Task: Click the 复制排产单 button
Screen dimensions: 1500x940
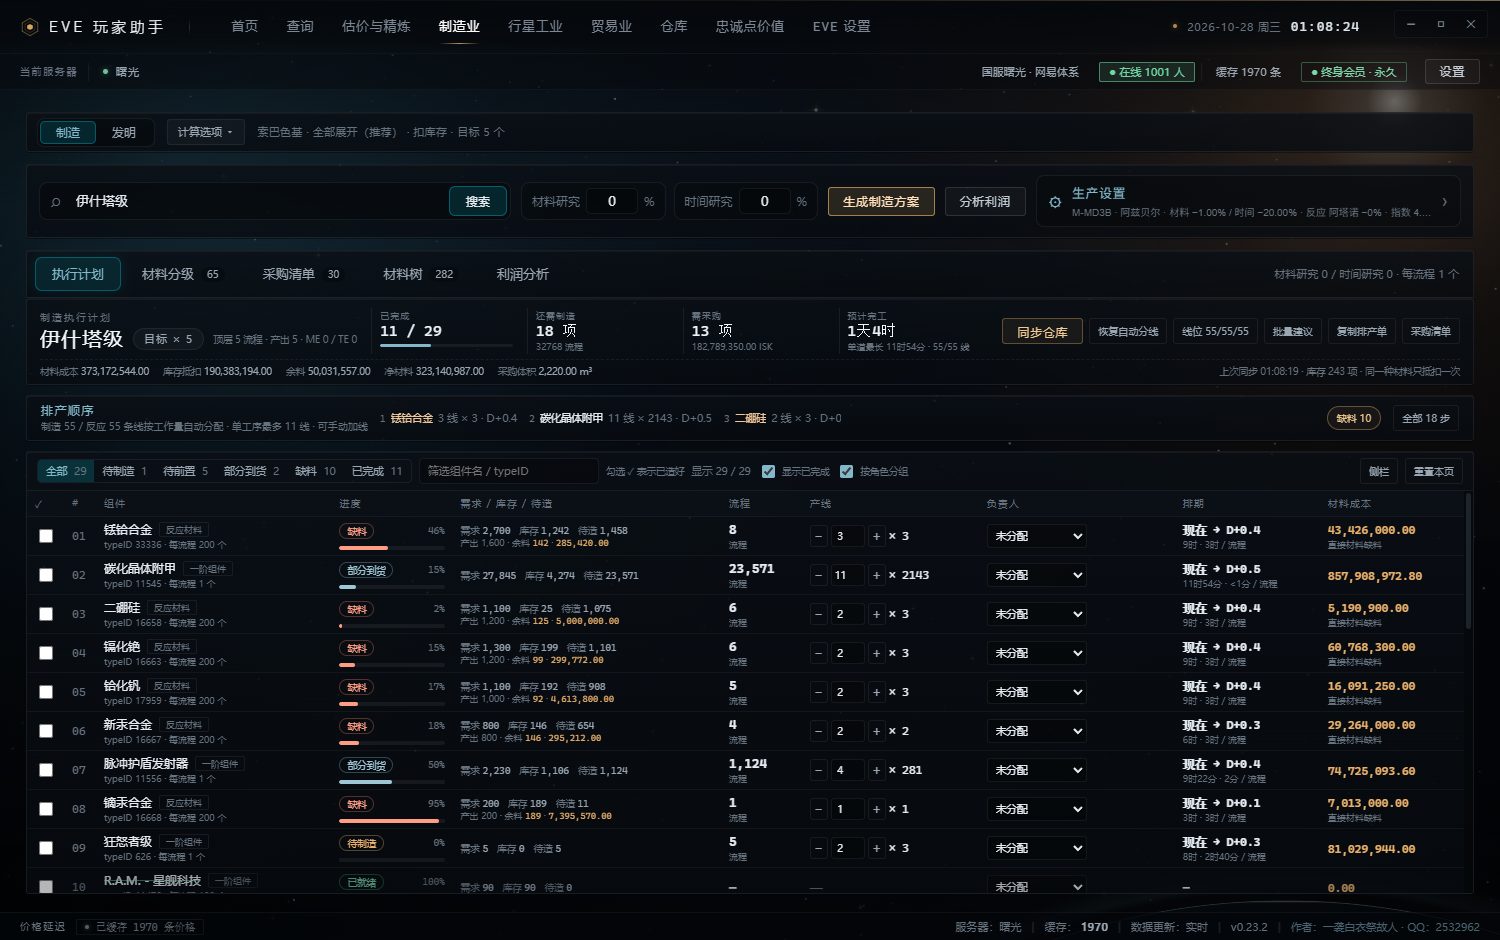Action: pos(1362,332)
